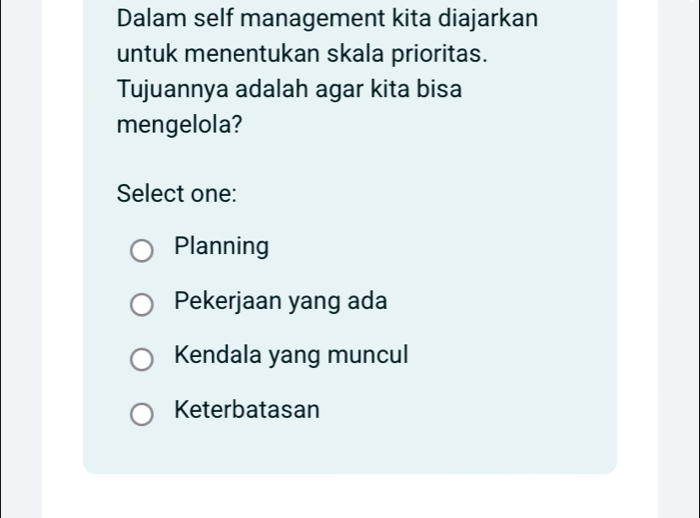
Task: Choose the "Pekerjaan yang ada" radio button
Action: tap(142, 305)
